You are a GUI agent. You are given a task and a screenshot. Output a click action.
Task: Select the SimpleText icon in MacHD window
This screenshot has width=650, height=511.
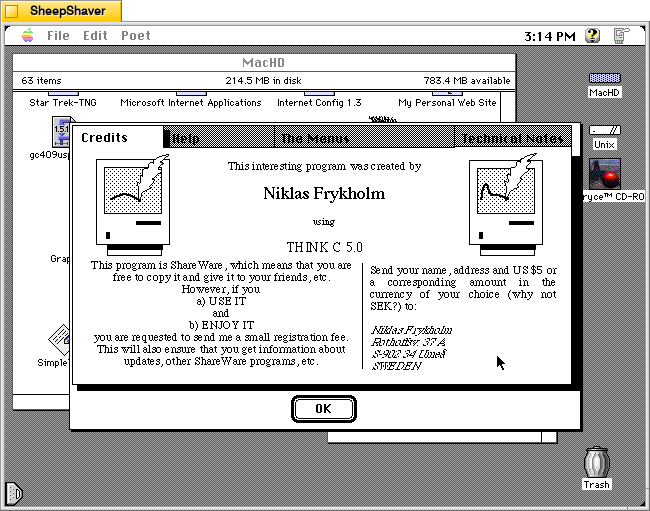coord(58,340)
